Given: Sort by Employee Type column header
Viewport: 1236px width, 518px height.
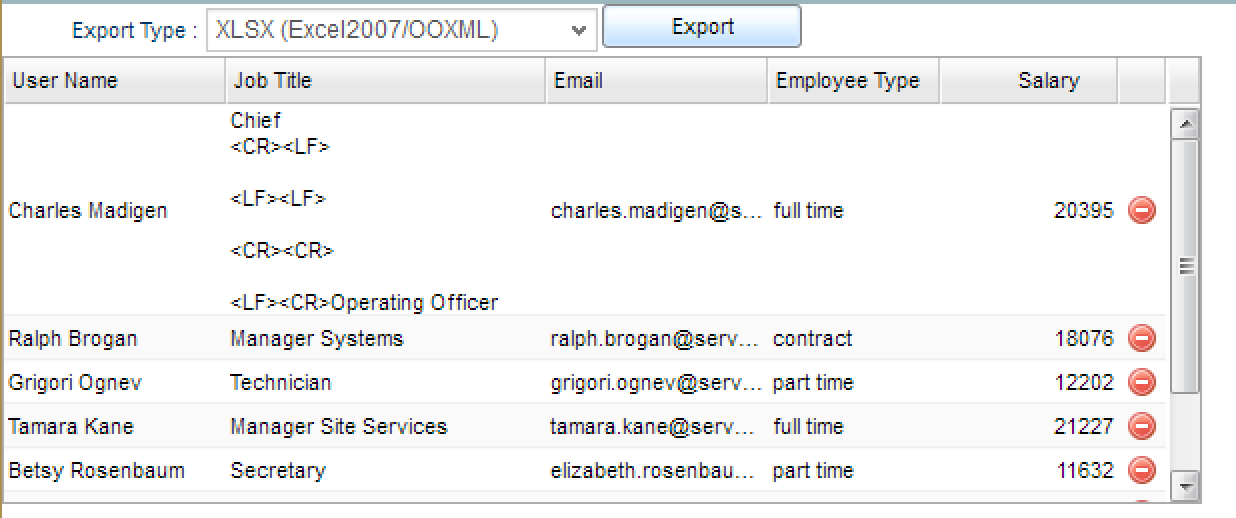Looking at the screenshot, I should (853, 81).
